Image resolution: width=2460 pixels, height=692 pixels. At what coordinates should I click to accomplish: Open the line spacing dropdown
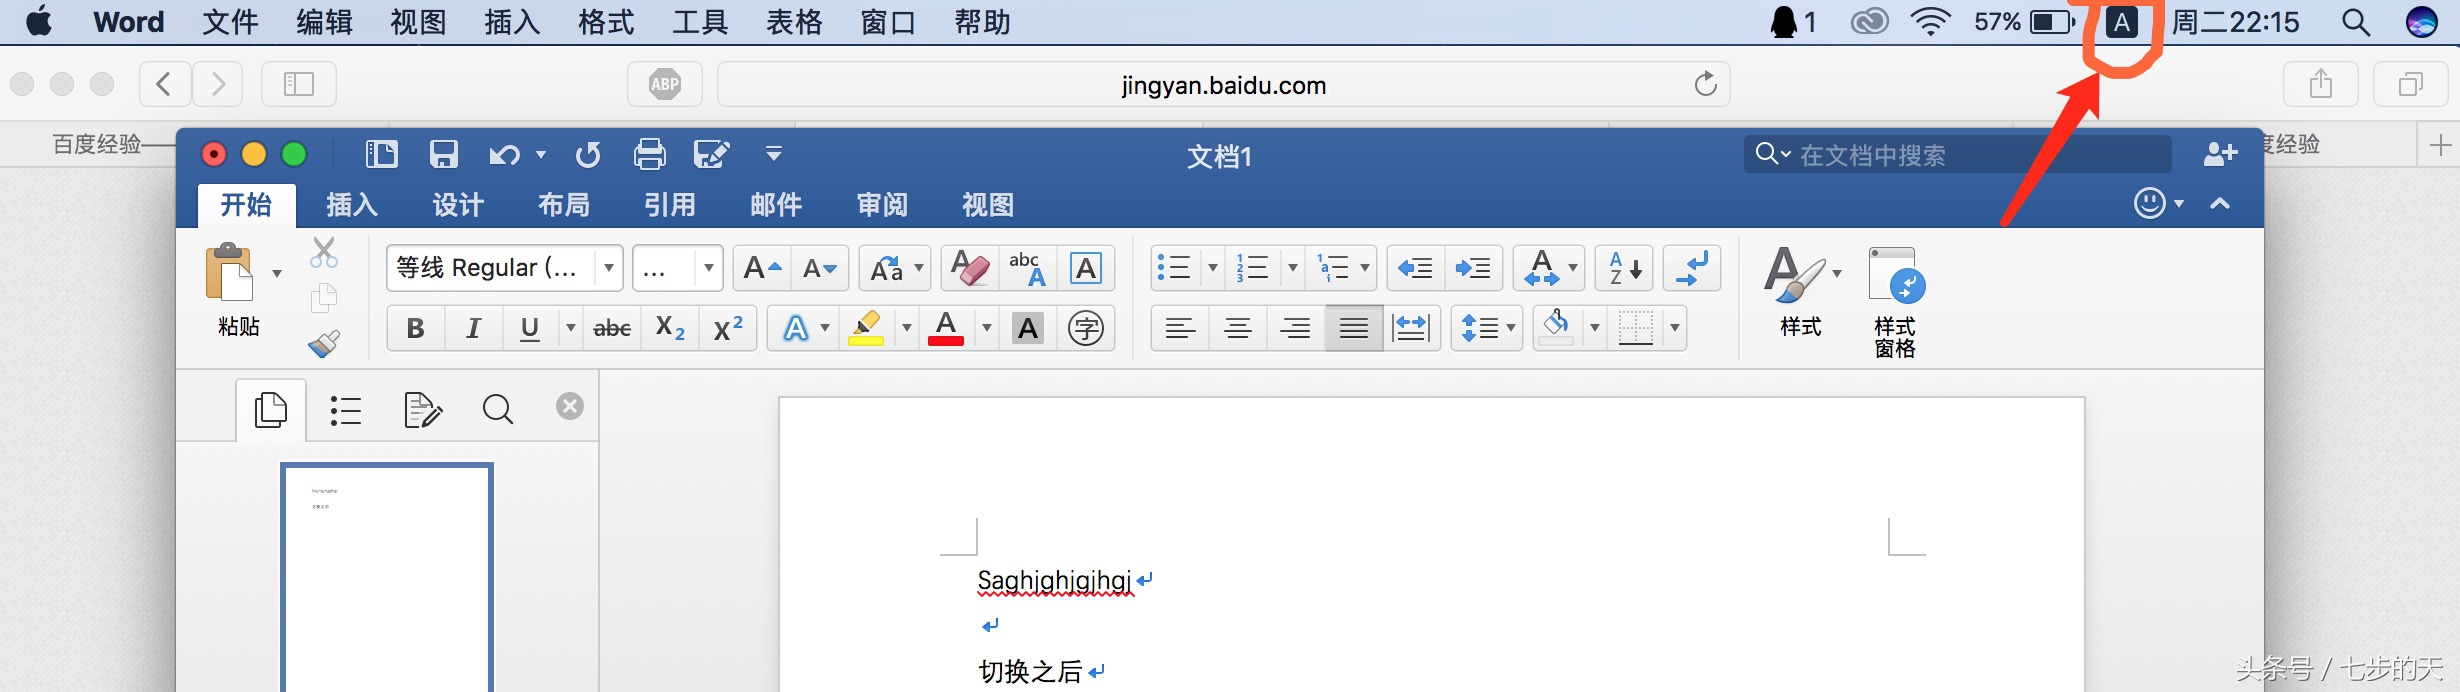[1487, 328]
